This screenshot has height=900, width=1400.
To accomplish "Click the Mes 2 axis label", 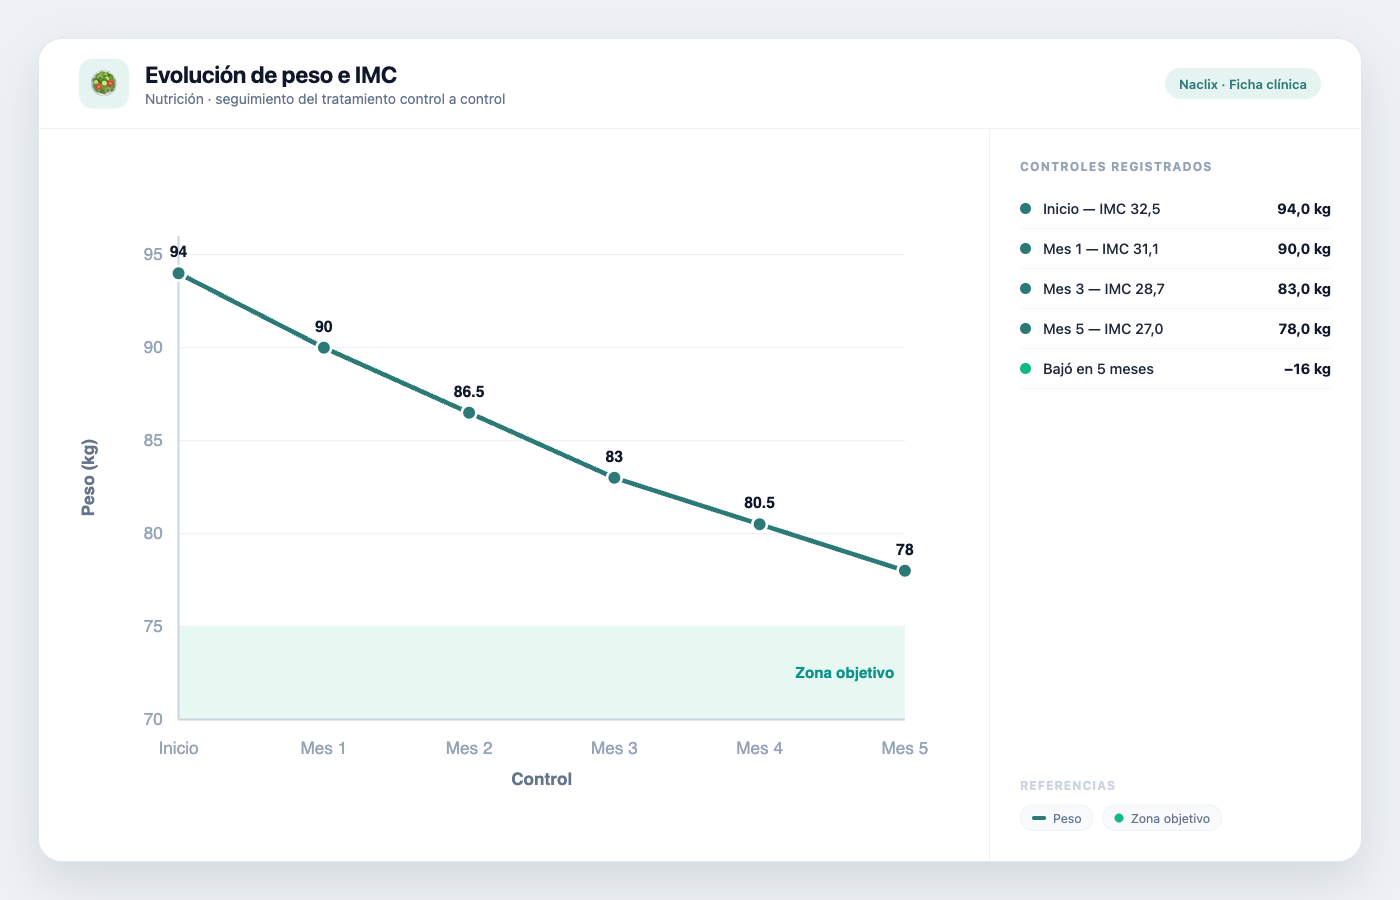I will click(x=469, y=748).
